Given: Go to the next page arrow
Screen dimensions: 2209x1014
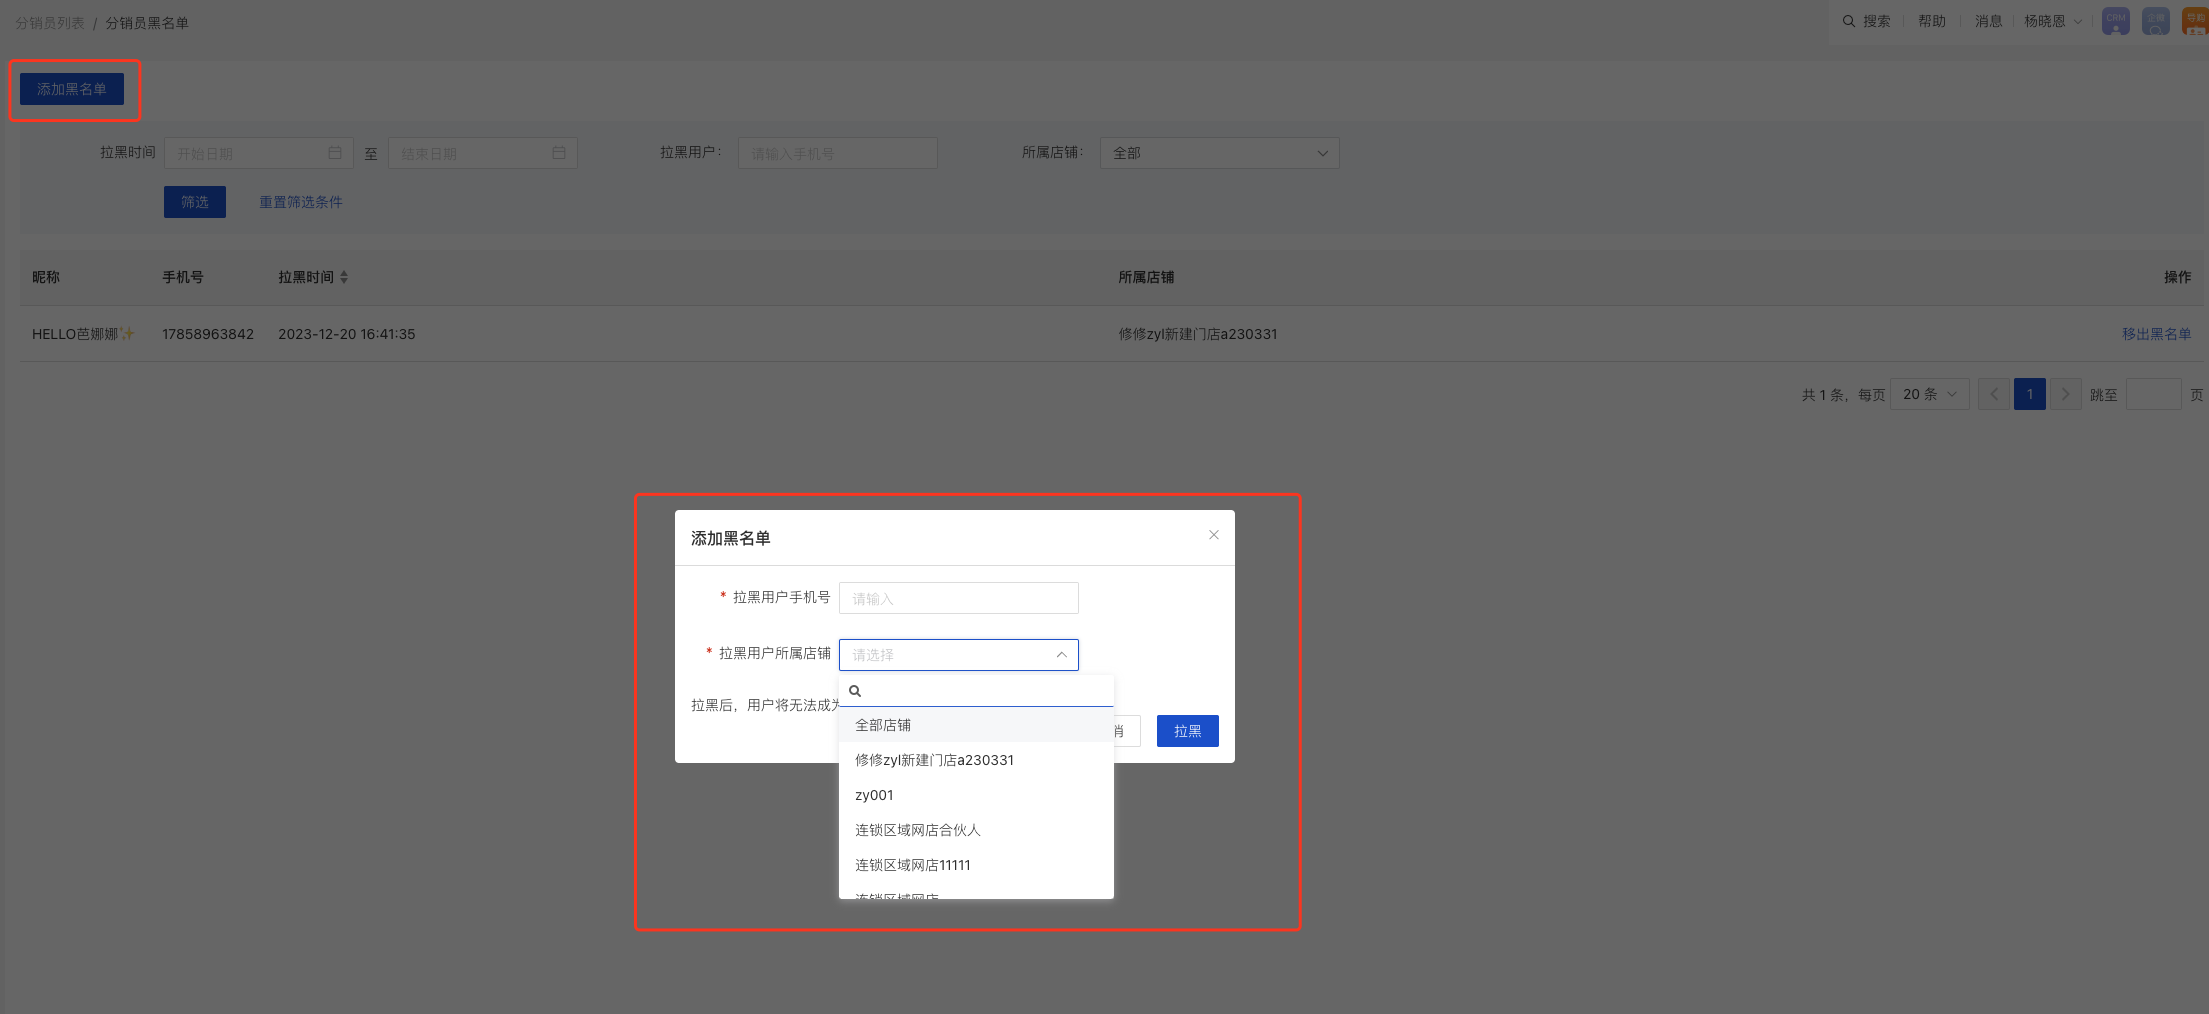Looking at the screenshot, I should pos(2065,394).
